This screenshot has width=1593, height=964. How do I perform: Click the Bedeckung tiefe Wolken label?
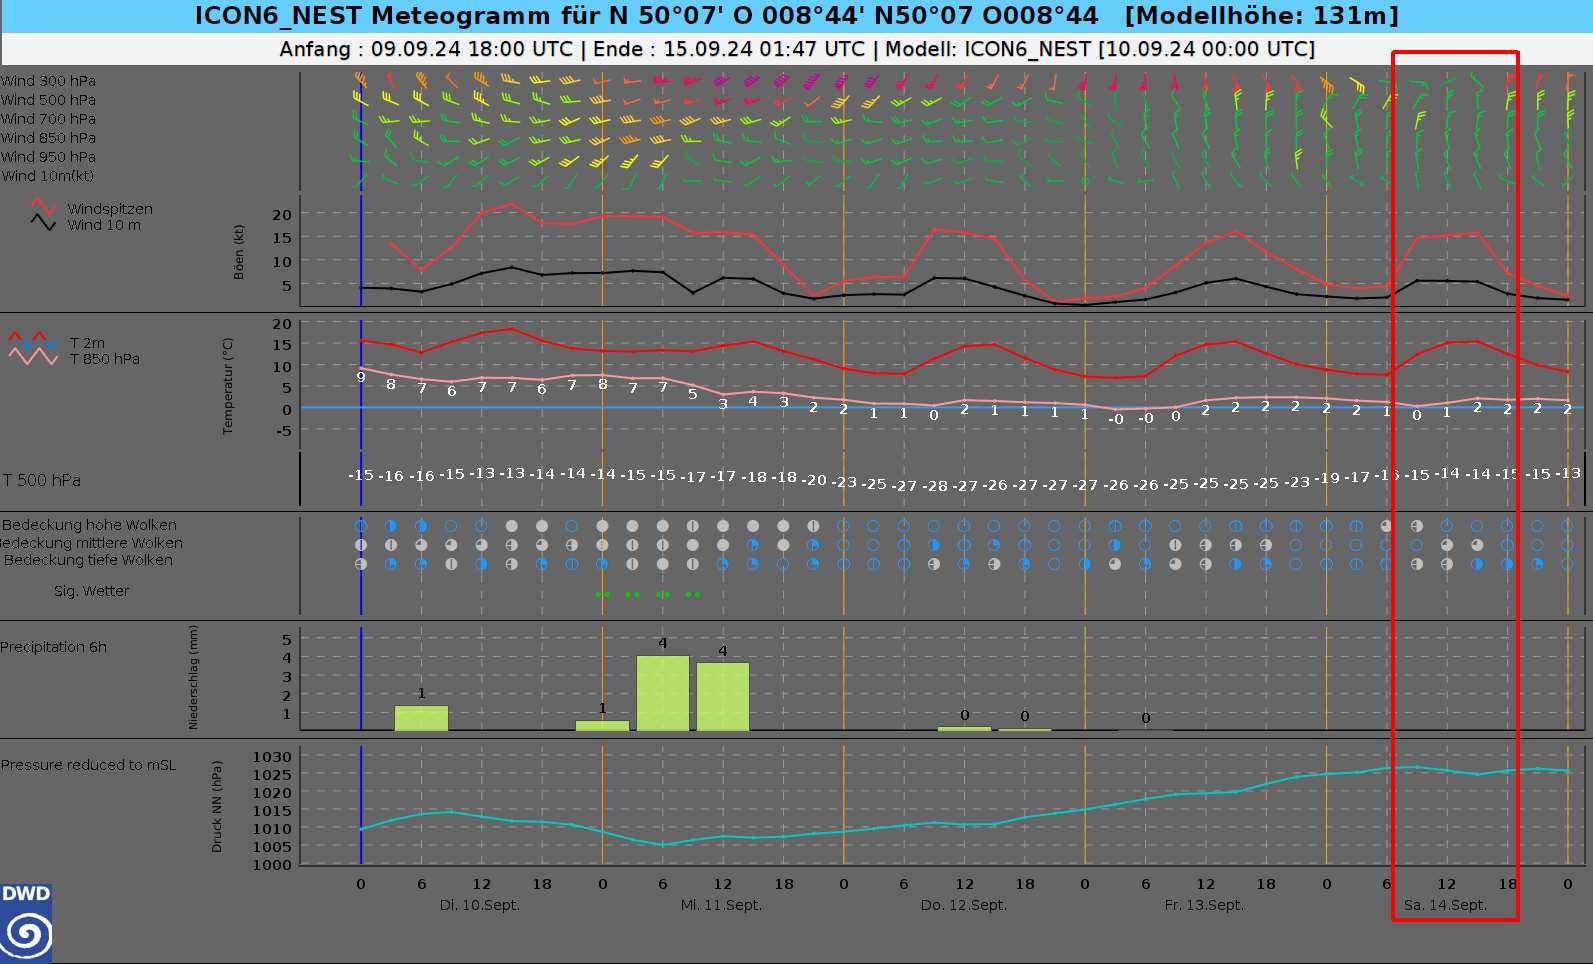tap(88, 560)
